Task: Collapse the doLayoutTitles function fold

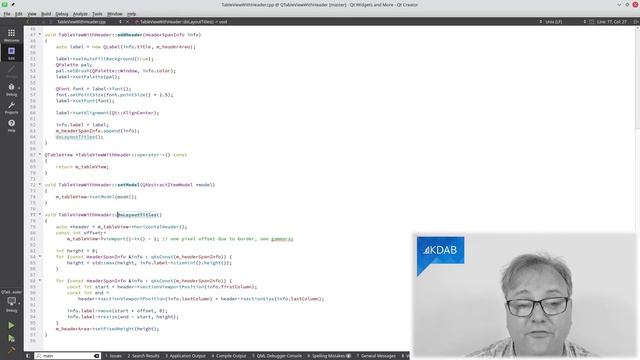Action: (40, 215)
